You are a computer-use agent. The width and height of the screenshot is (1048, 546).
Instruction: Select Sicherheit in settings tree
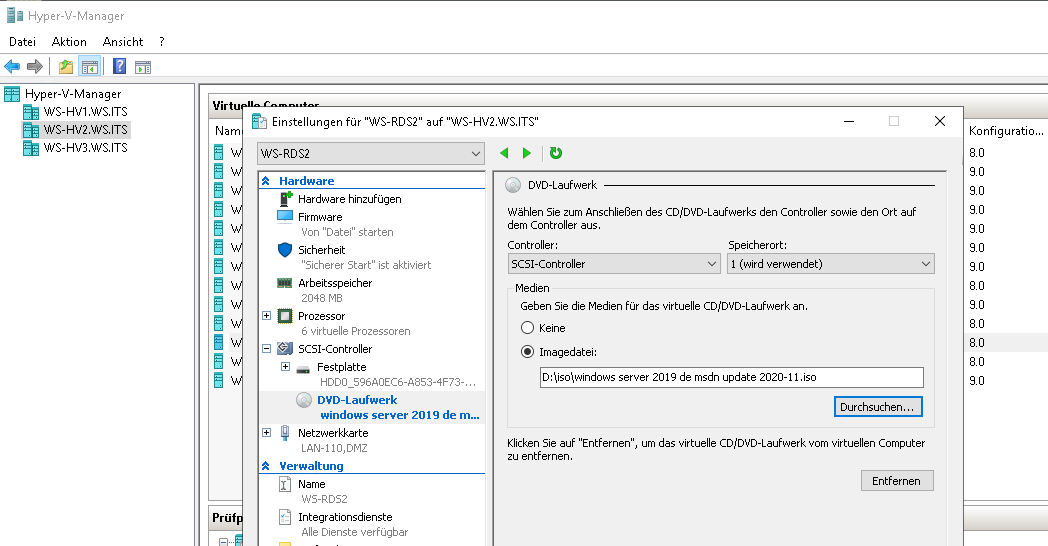[x=321, y=249]
